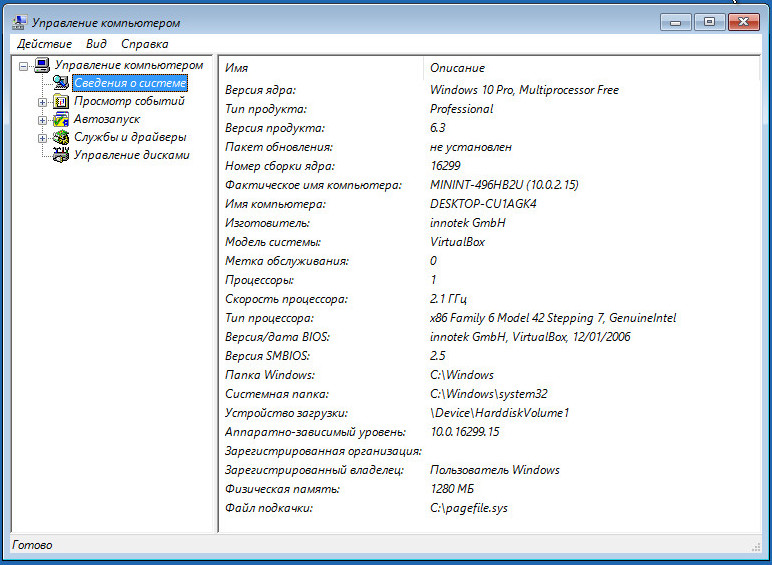Expand the Автозапуск tree node
Image resolution: width=772 pixels, height=565 pixels.
[x=42, y=120]
